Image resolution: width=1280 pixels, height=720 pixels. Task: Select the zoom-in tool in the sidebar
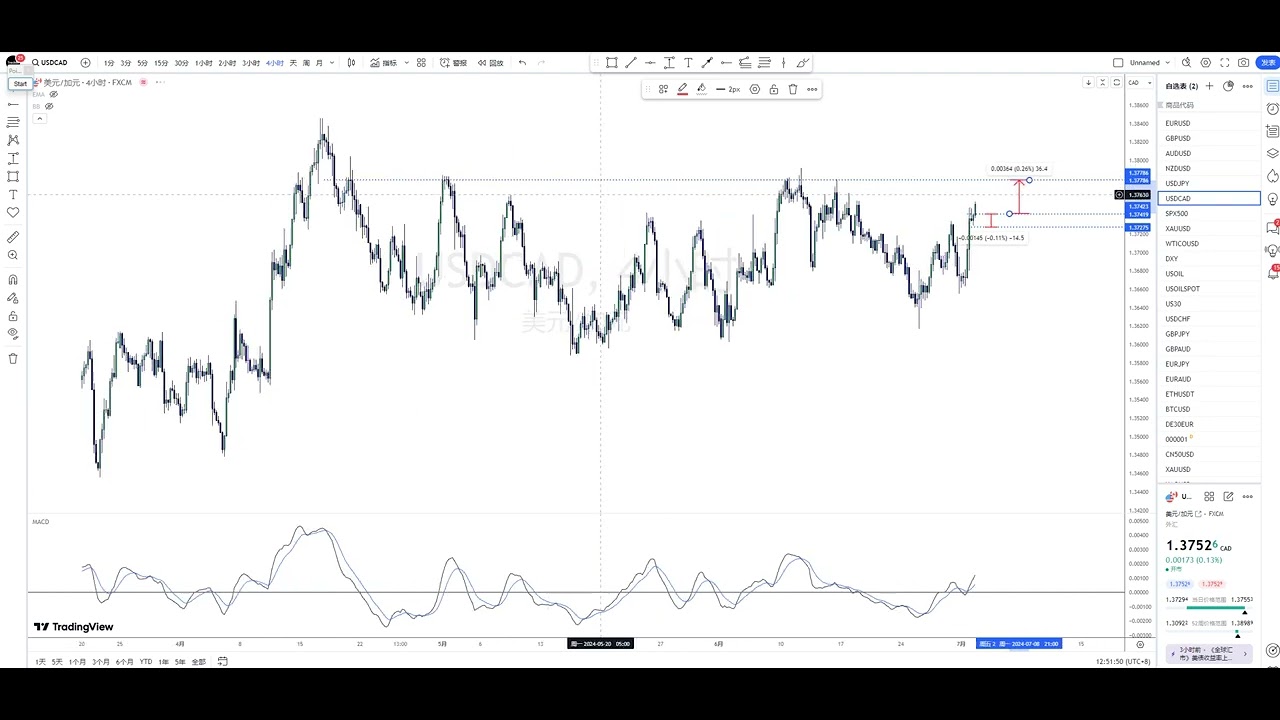(13, 255)
